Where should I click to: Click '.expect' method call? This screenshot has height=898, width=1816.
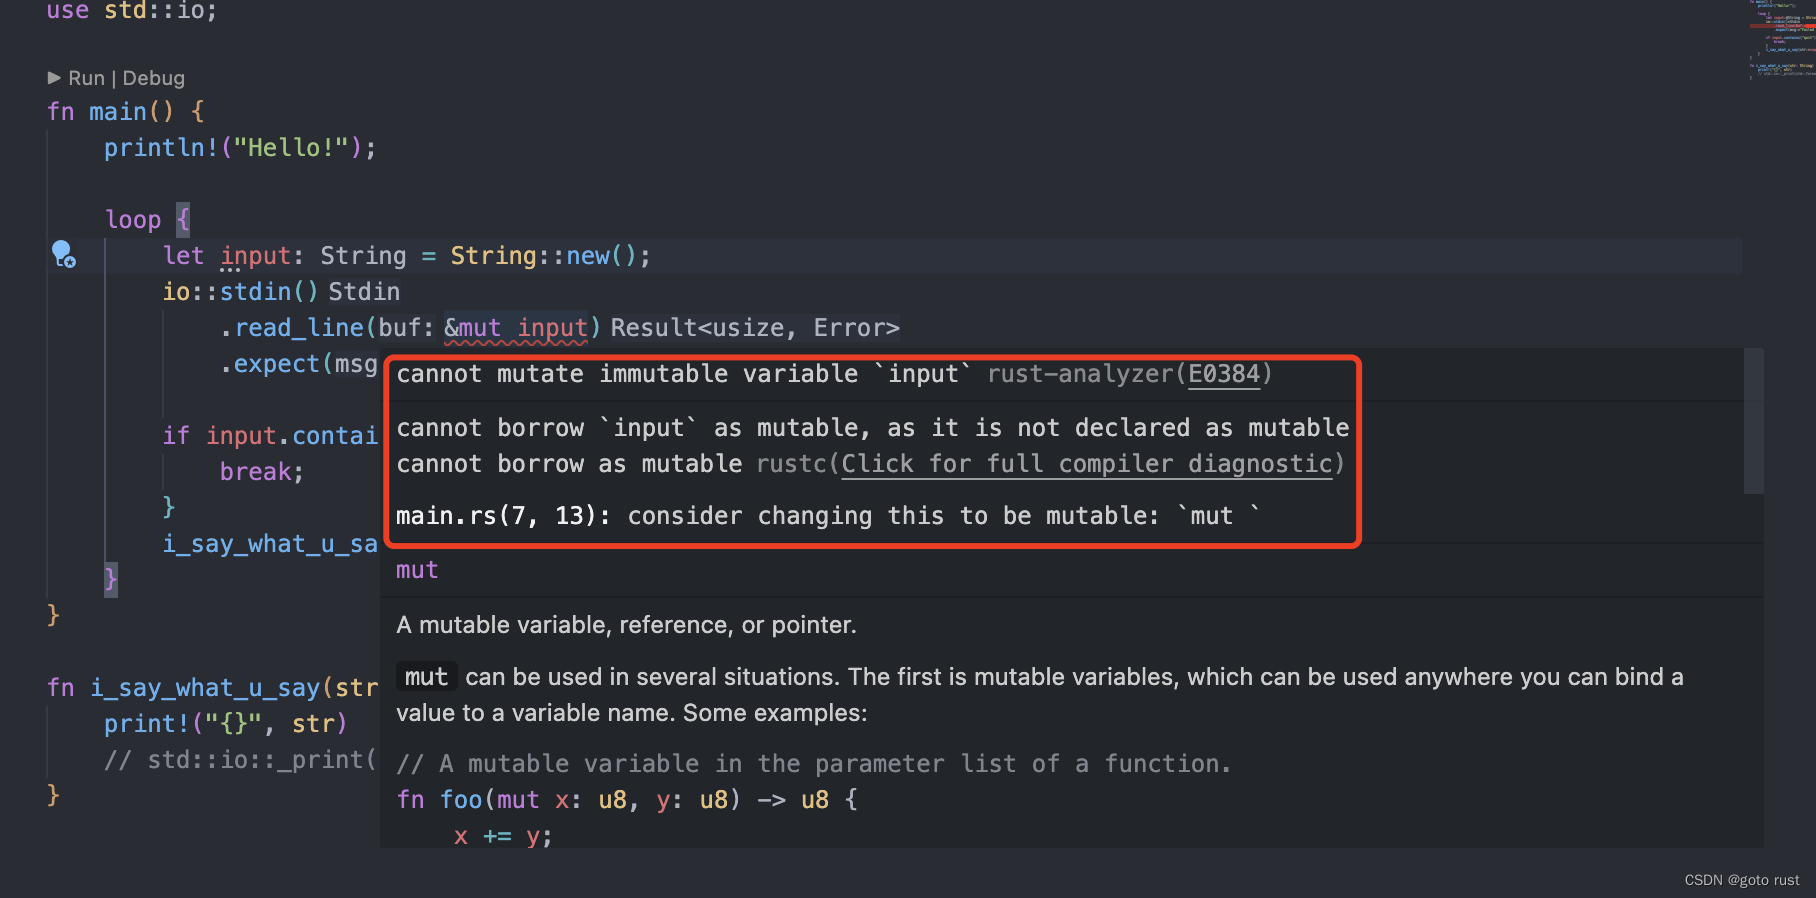click(x=270, y=364)
